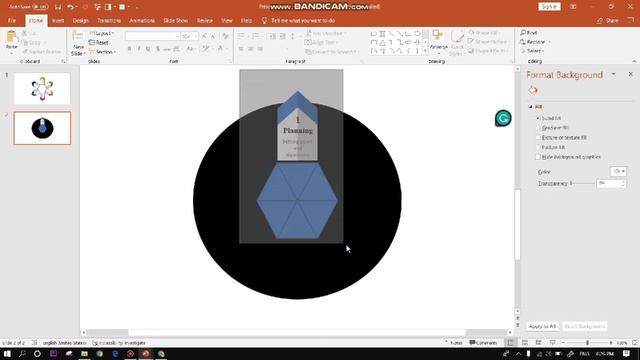
Task: Click the Notes button in status bar
Action: click(453, 343)
